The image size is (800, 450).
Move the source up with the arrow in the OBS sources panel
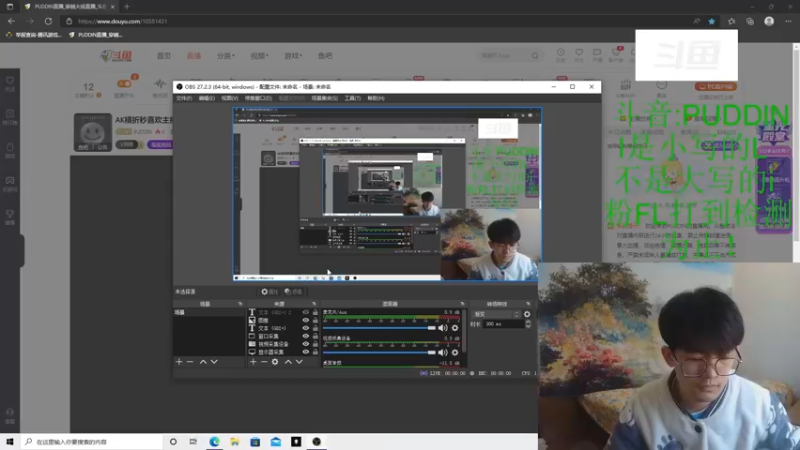pos(288,362)
